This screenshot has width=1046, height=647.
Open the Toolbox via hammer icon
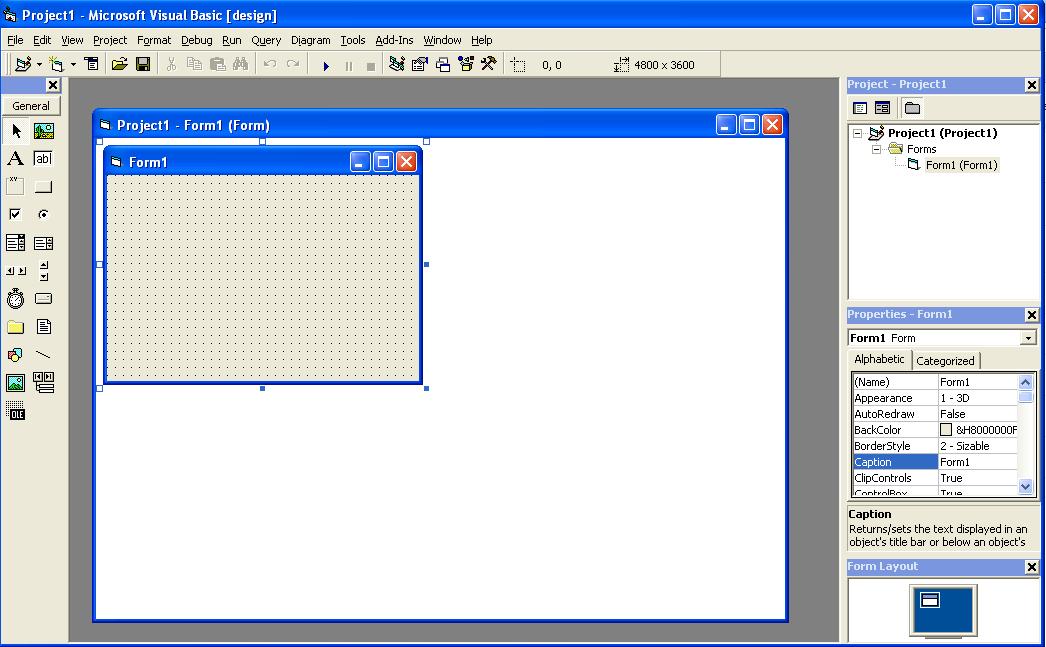(489, 64)
